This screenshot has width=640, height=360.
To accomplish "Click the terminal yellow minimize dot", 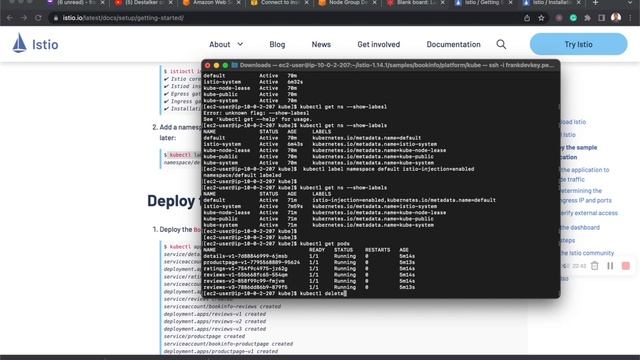I will pos(216,65).
